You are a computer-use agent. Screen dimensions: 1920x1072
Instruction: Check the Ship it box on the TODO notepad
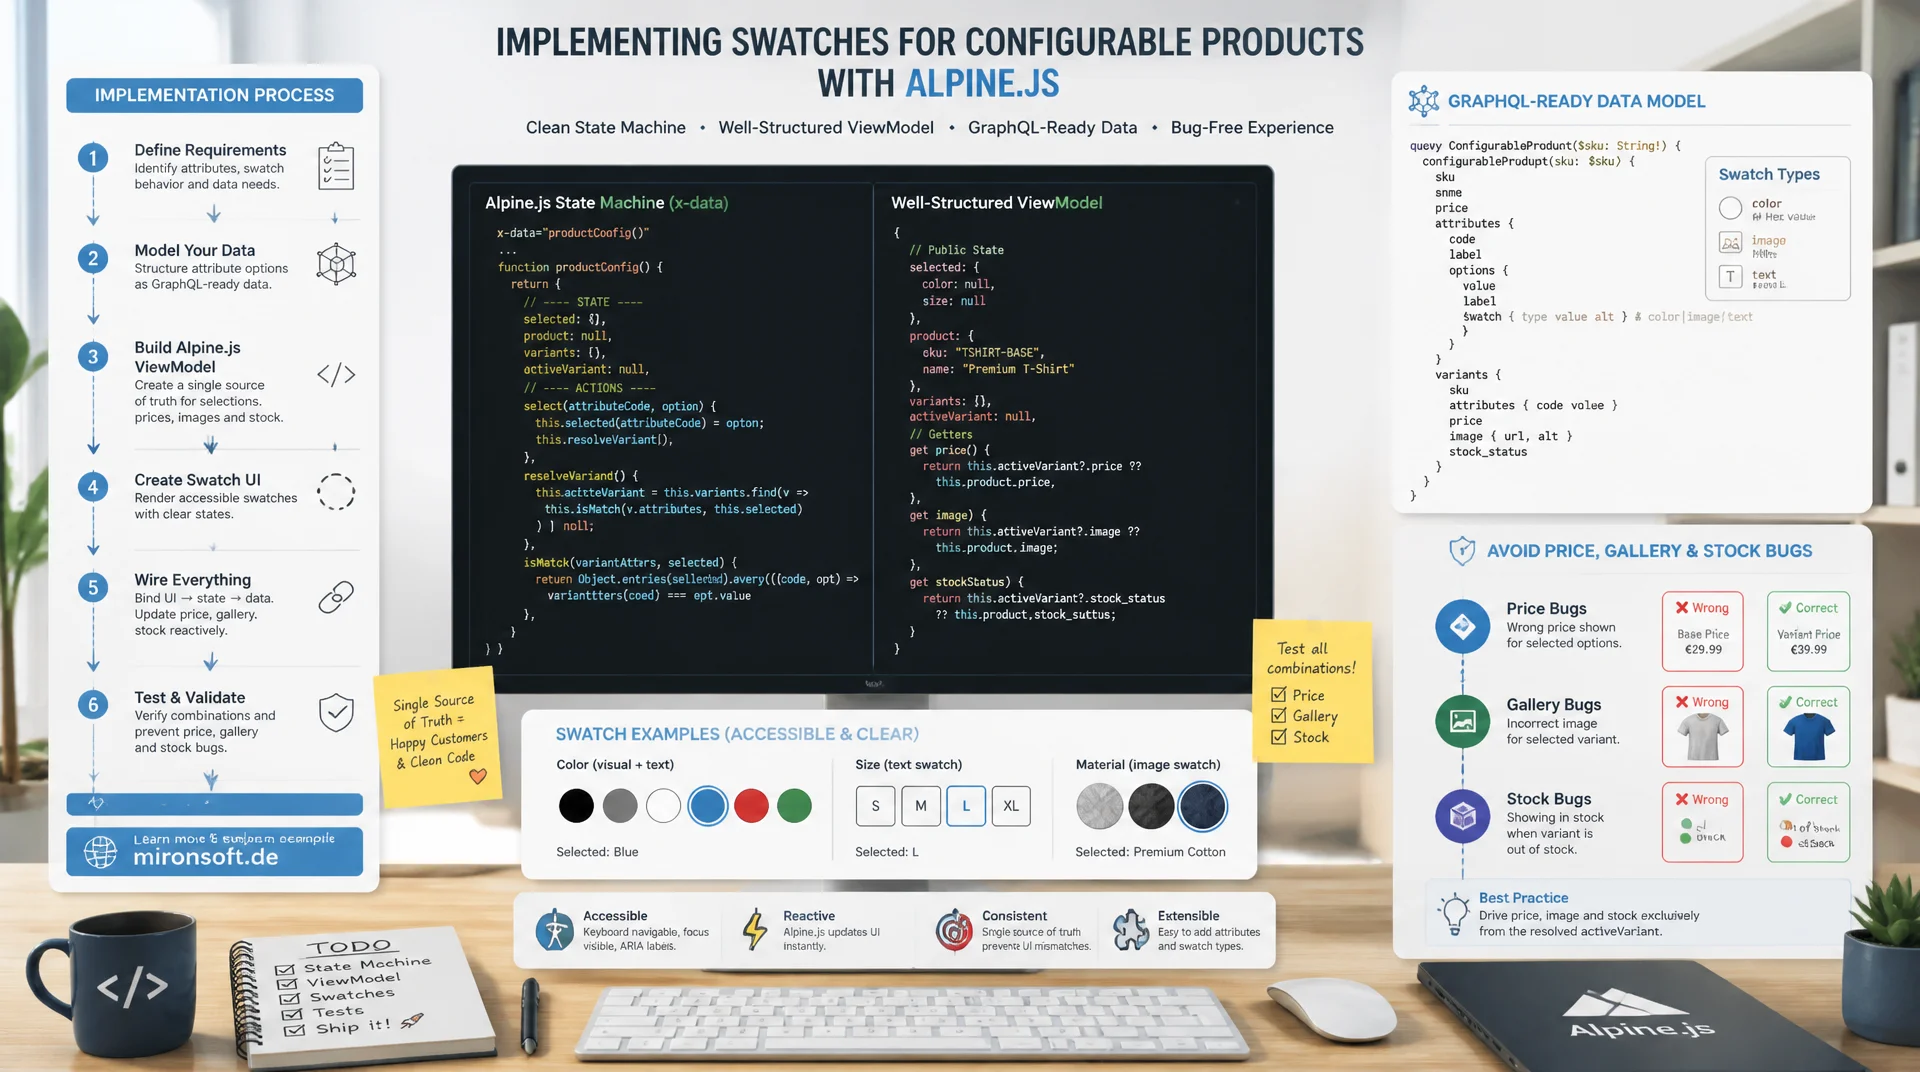(x=295, y=1030)
